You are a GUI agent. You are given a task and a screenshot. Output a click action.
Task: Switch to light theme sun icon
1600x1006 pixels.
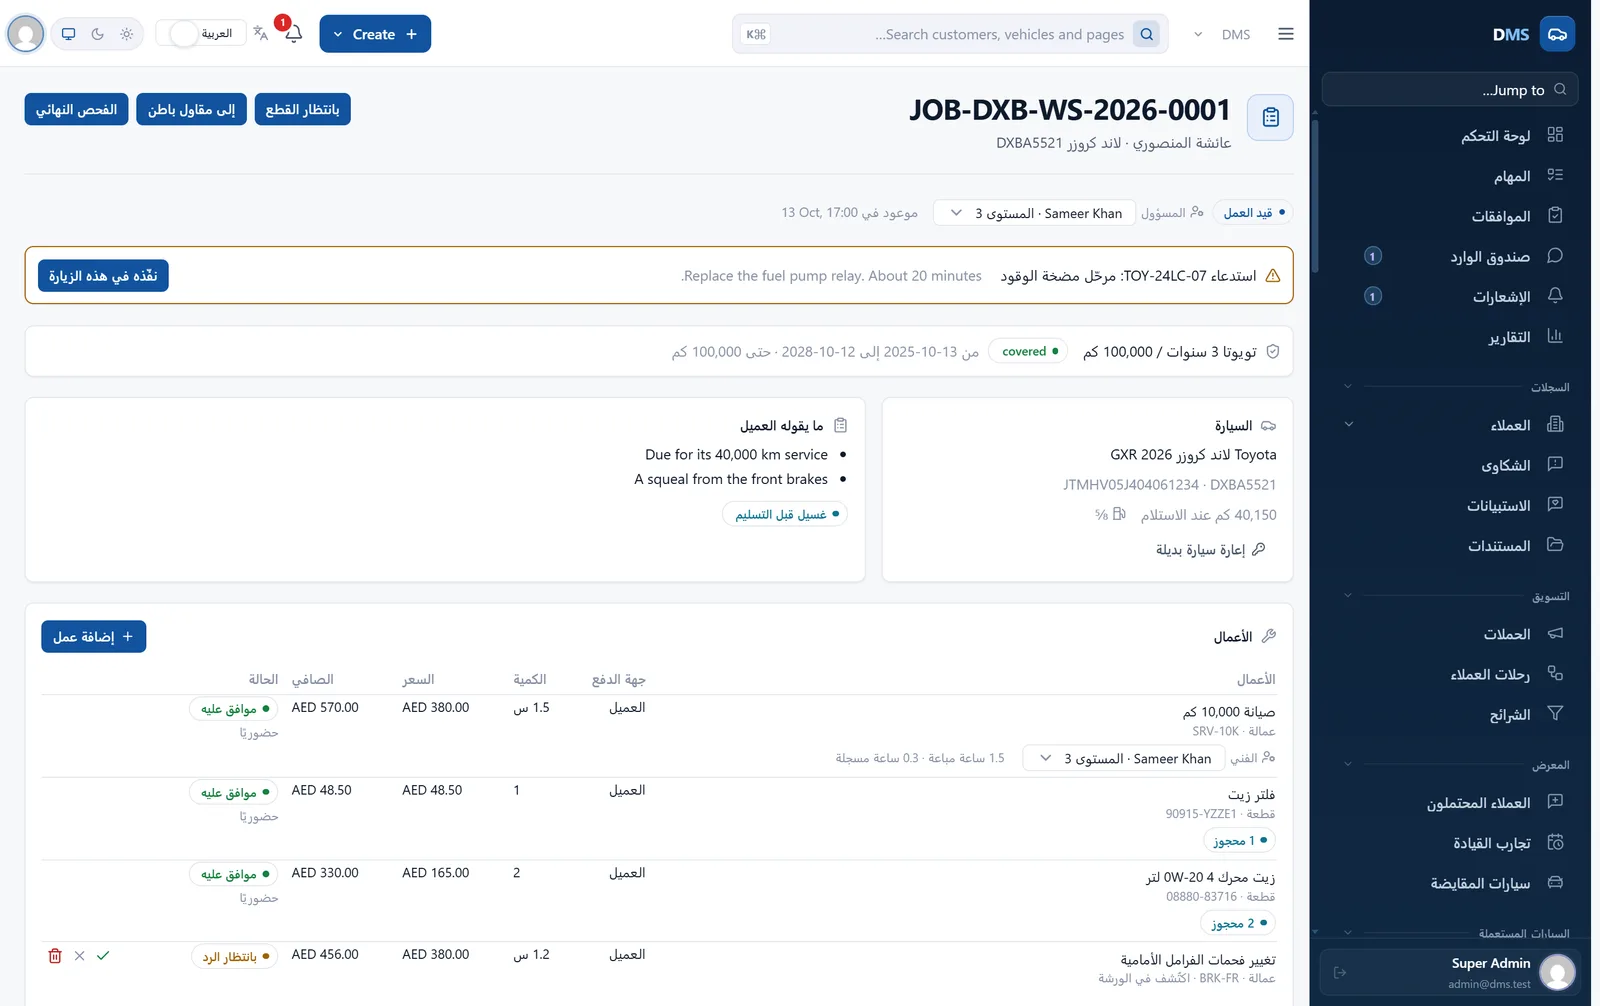126,34
